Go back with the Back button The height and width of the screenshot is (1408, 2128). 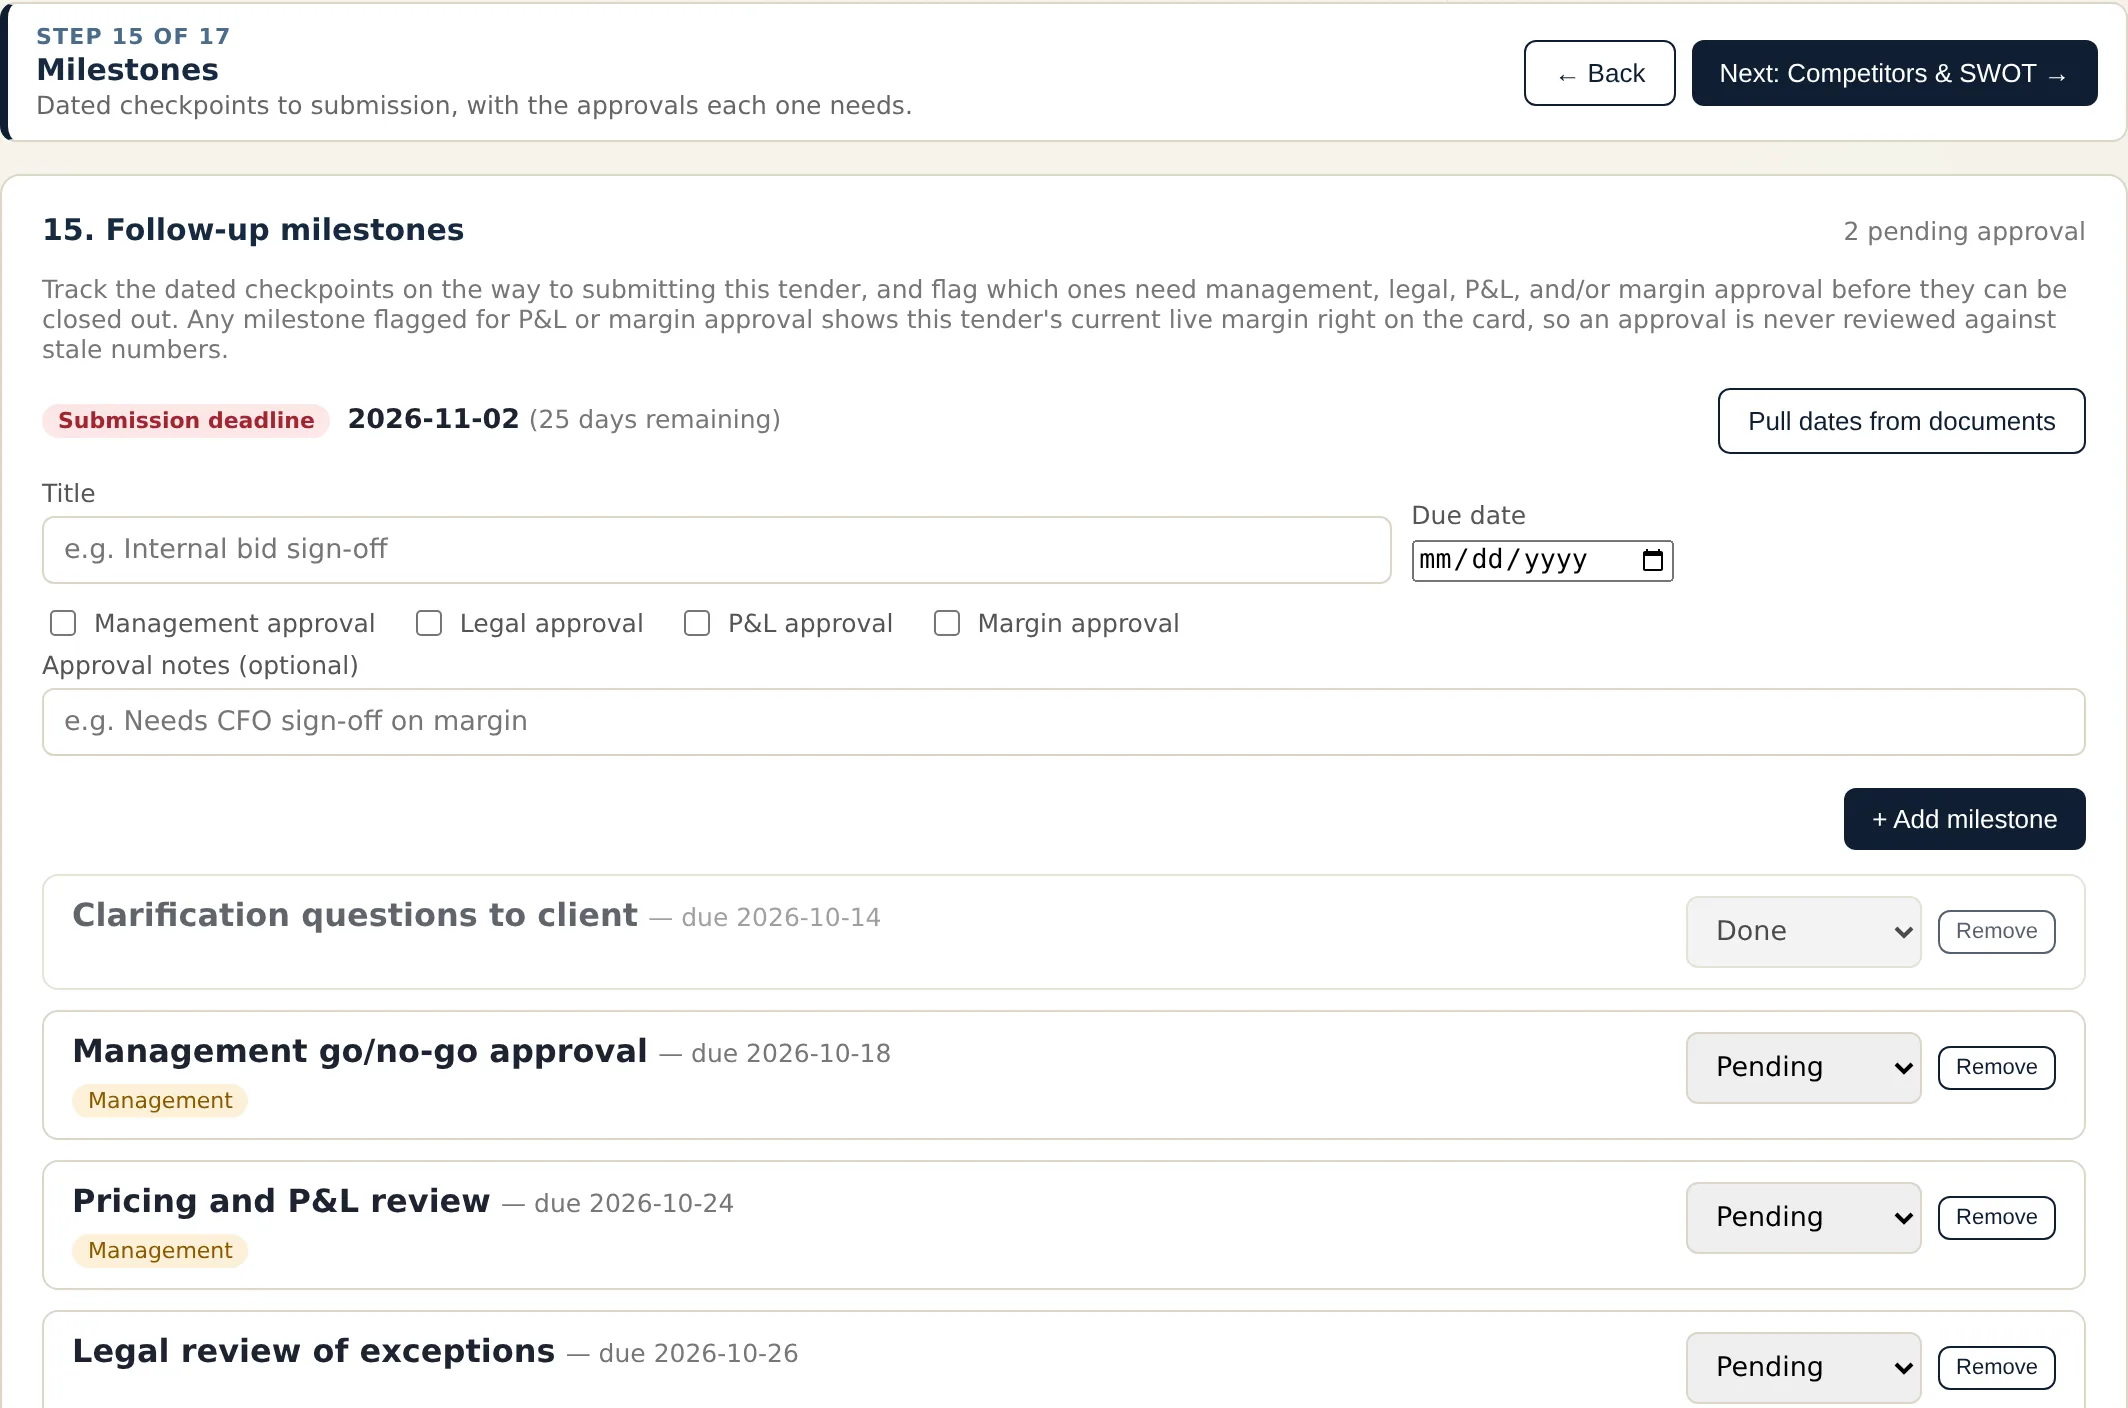tap(1599, 73)
